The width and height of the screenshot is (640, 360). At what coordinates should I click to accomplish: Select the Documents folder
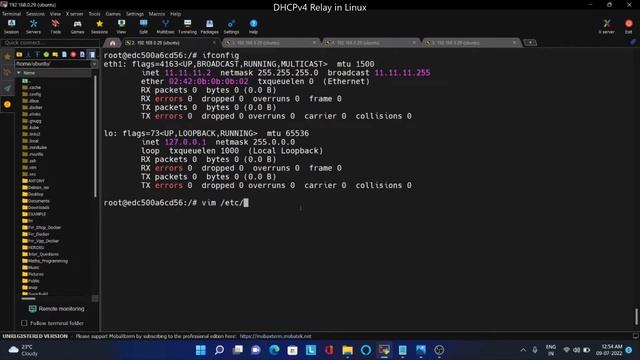pyautogui.click(x=36, y=201)
